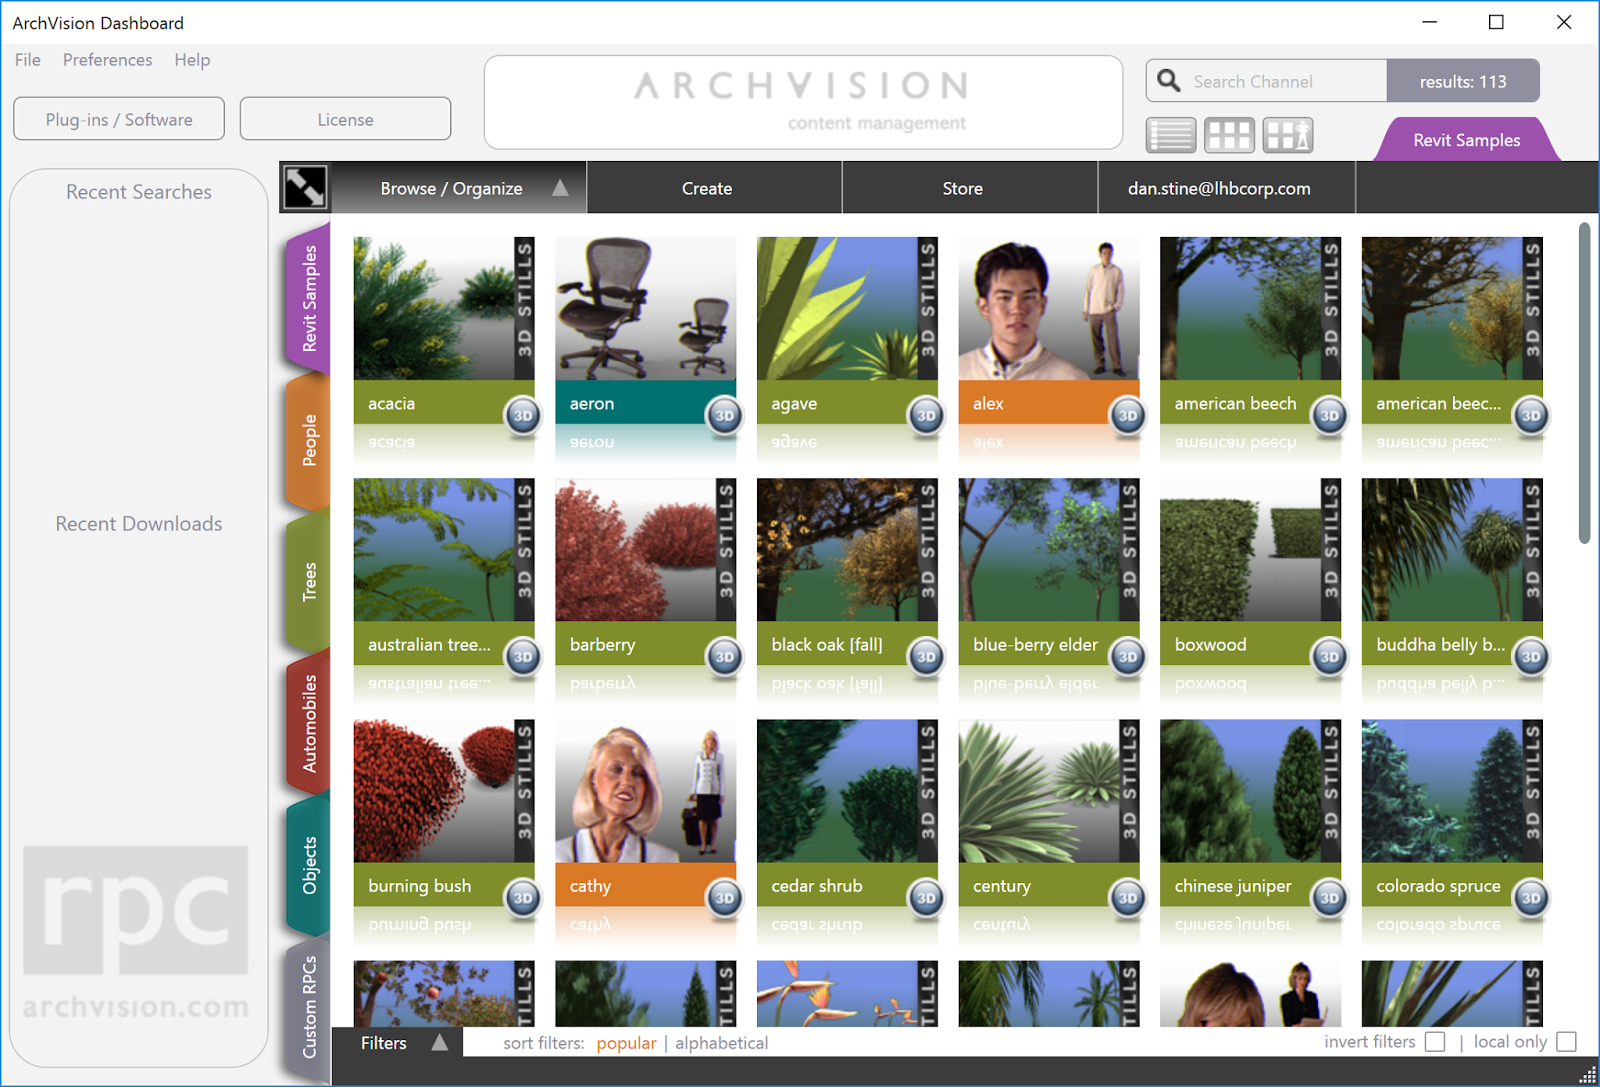The height and width of the screenshot is (1087, 1600).
Task: Click the resize arrows icon beside Browse / Organize
Action: point(303,187)
